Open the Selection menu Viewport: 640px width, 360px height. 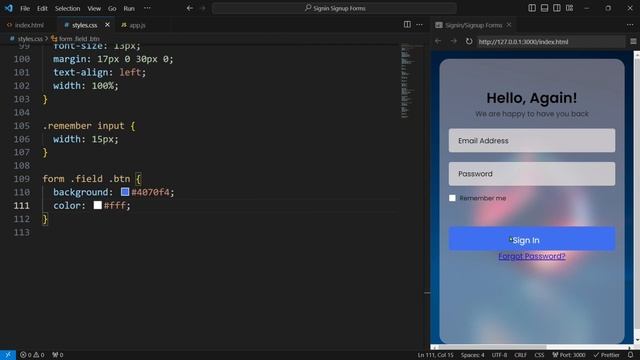pos(67,8)
